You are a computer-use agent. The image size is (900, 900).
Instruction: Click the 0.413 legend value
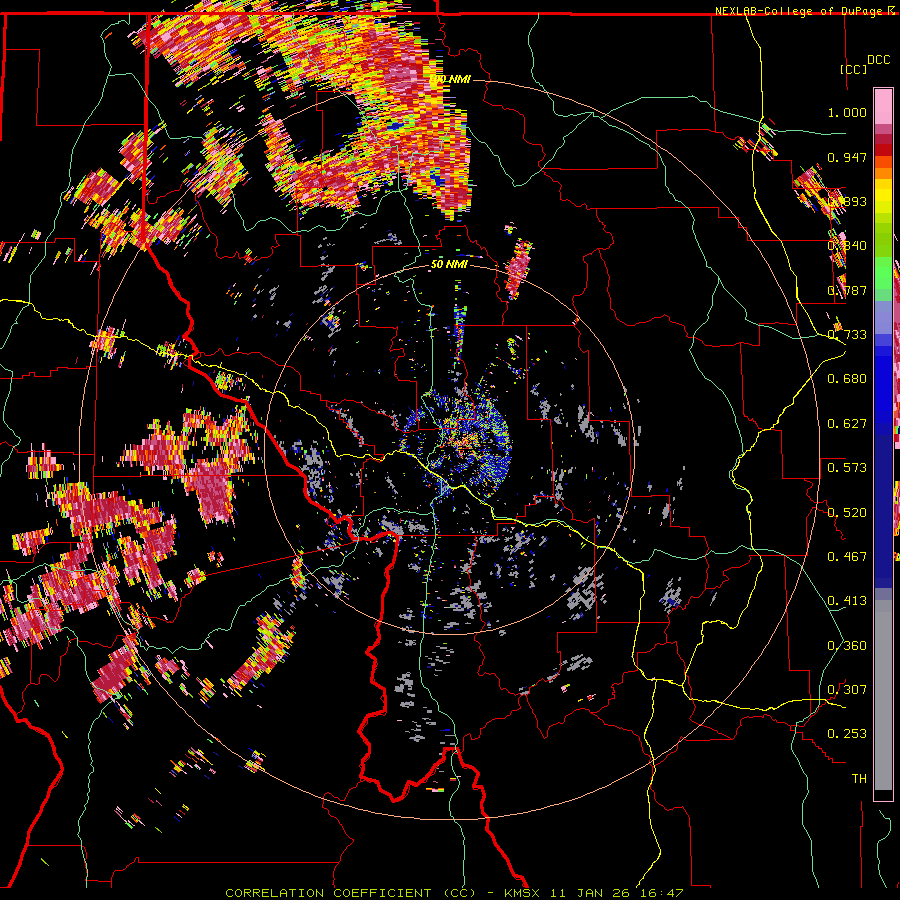point(847,601)
